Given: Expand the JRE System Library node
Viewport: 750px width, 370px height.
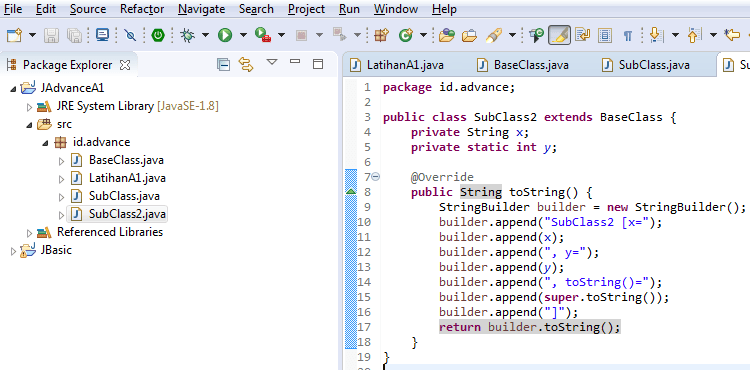Looking at the screenshot, I should click(x=30, y=107).
